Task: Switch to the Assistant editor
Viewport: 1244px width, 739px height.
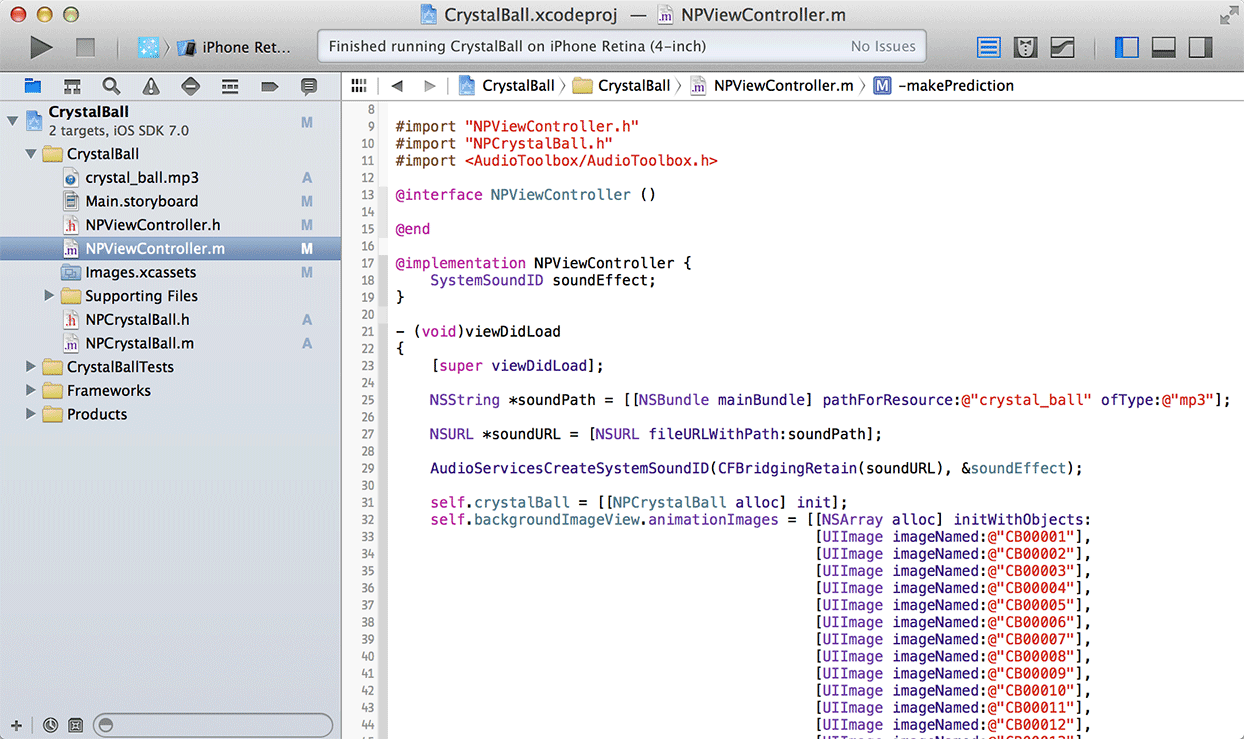Action: pyautogui.click(x=1025, y=47)
